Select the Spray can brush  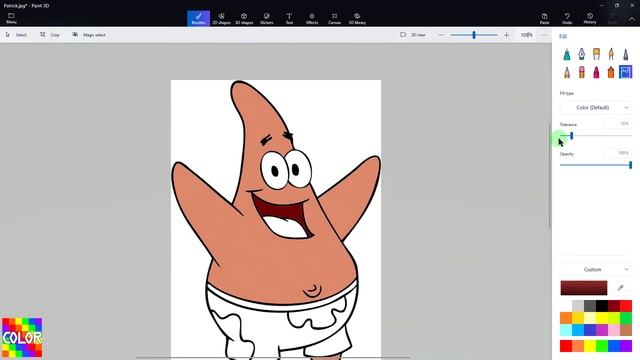(611, 72)
